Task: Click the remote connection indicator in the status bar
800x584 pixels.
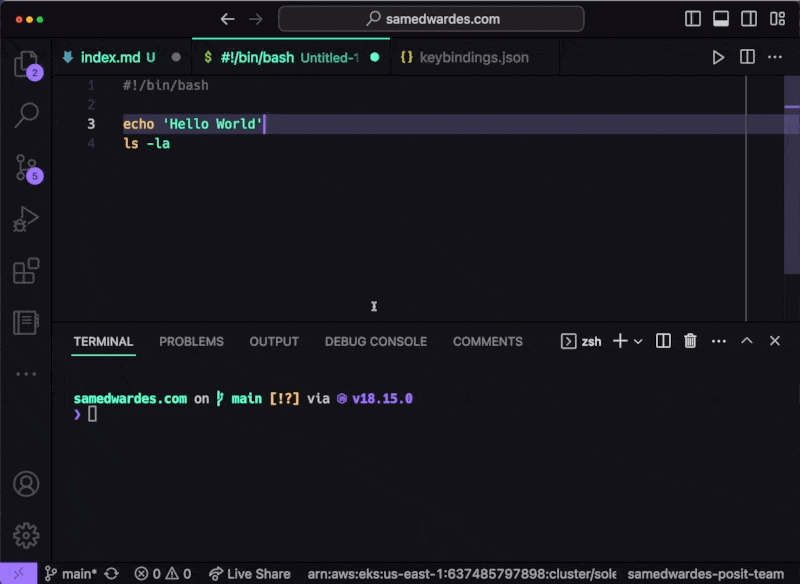Action: (x=16, y=573)
